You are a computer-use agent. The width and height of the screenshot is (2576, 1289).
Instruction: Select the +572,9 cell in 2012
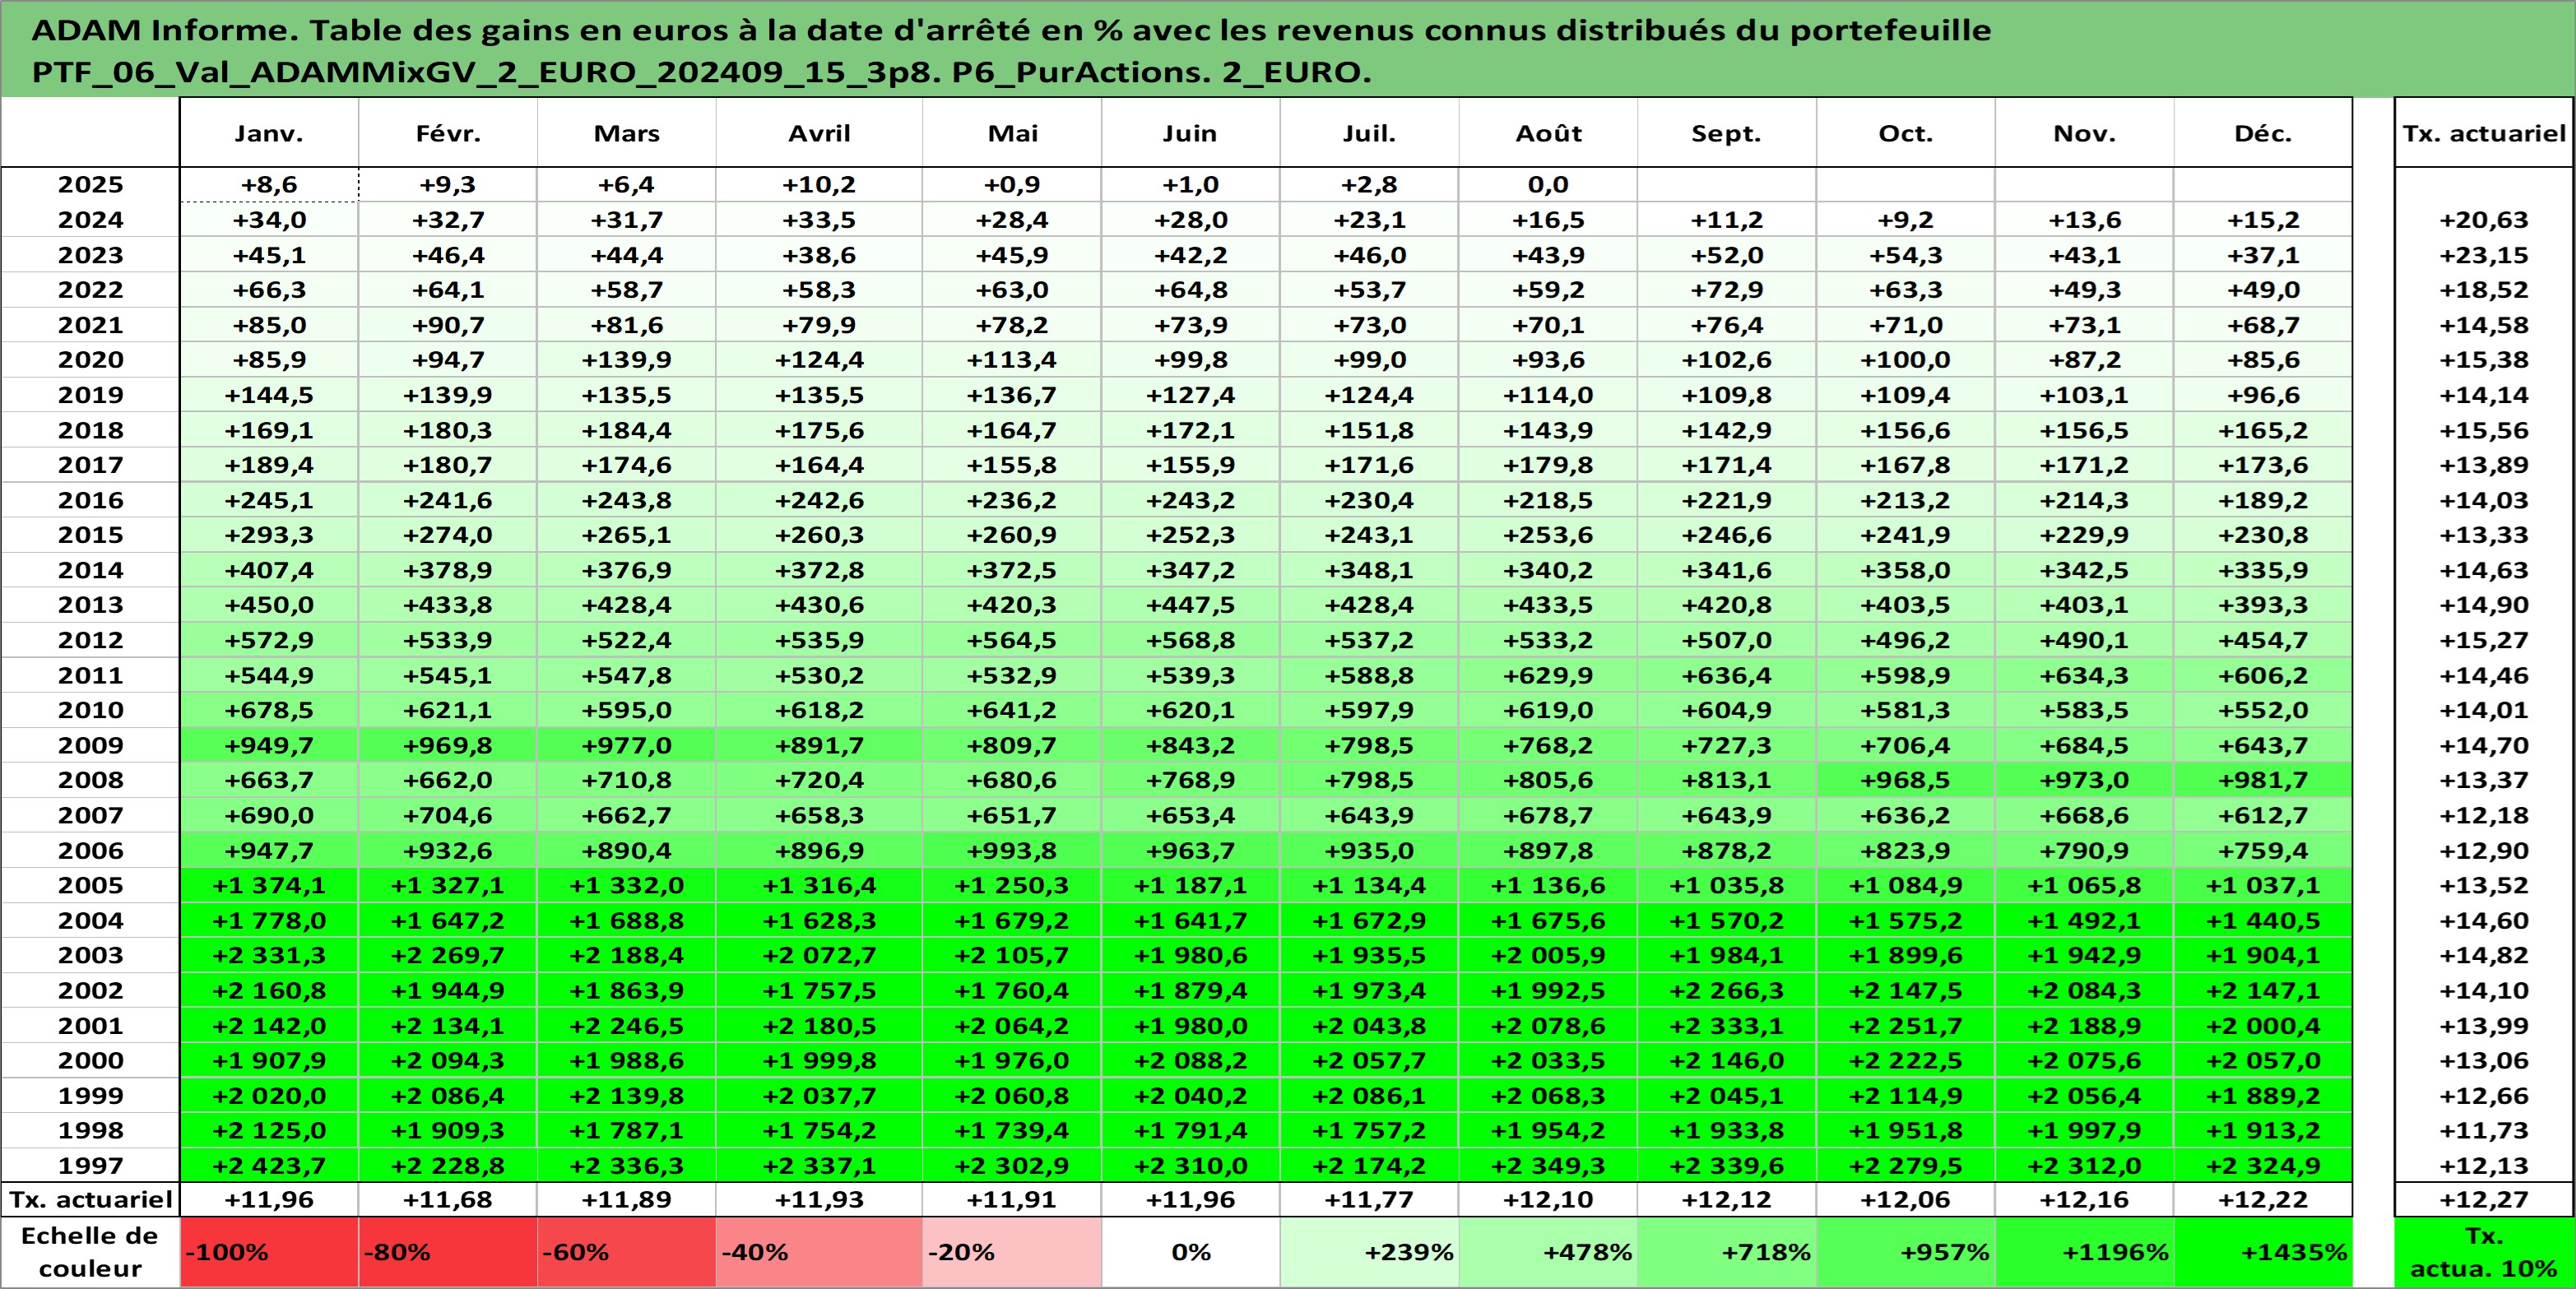(x=269, y=640)
